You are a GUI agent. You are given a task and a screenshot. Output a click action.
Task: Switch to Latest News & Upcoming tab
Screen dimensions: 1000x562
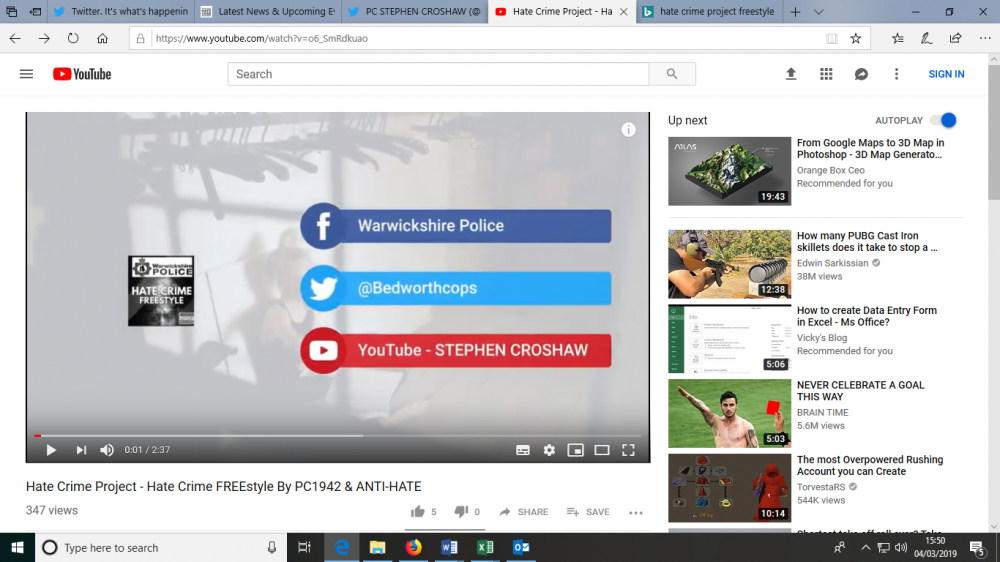[x=268, y=11]
